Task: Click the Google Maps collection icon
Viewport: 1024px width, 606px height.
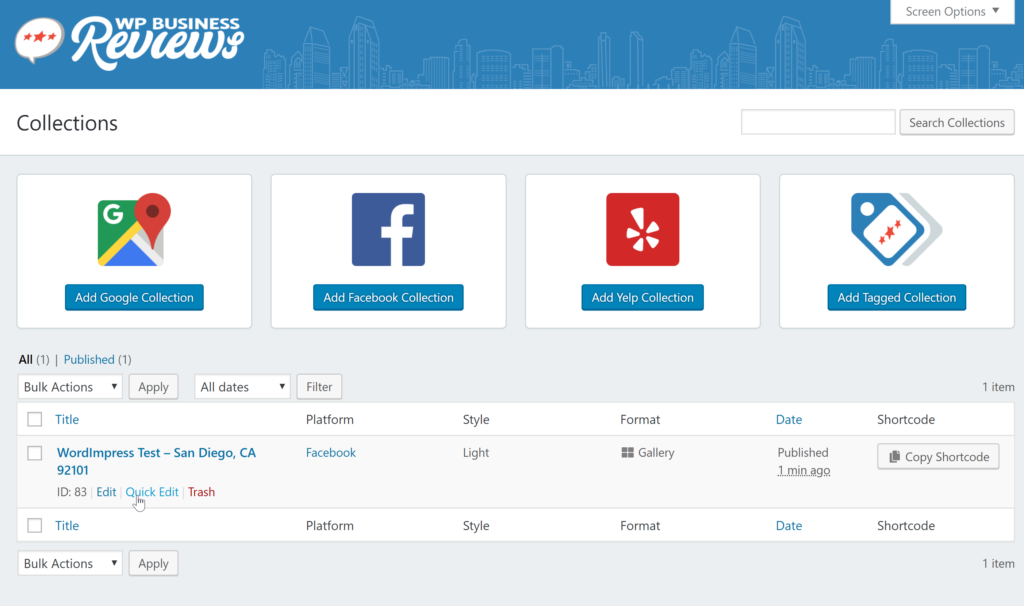Action: tap(134, 229)
